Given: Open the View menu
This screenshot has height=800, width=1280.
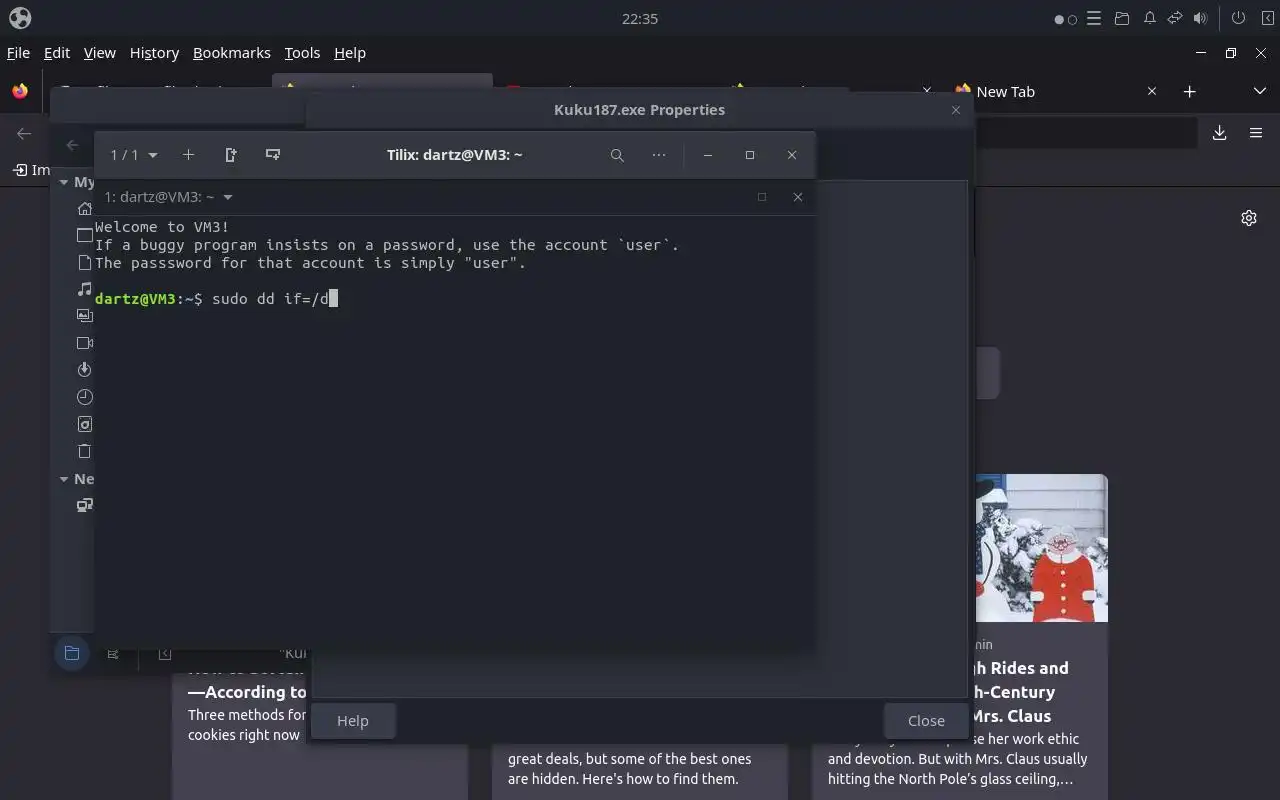Looking at the screenshot, I should pos(100,53).
